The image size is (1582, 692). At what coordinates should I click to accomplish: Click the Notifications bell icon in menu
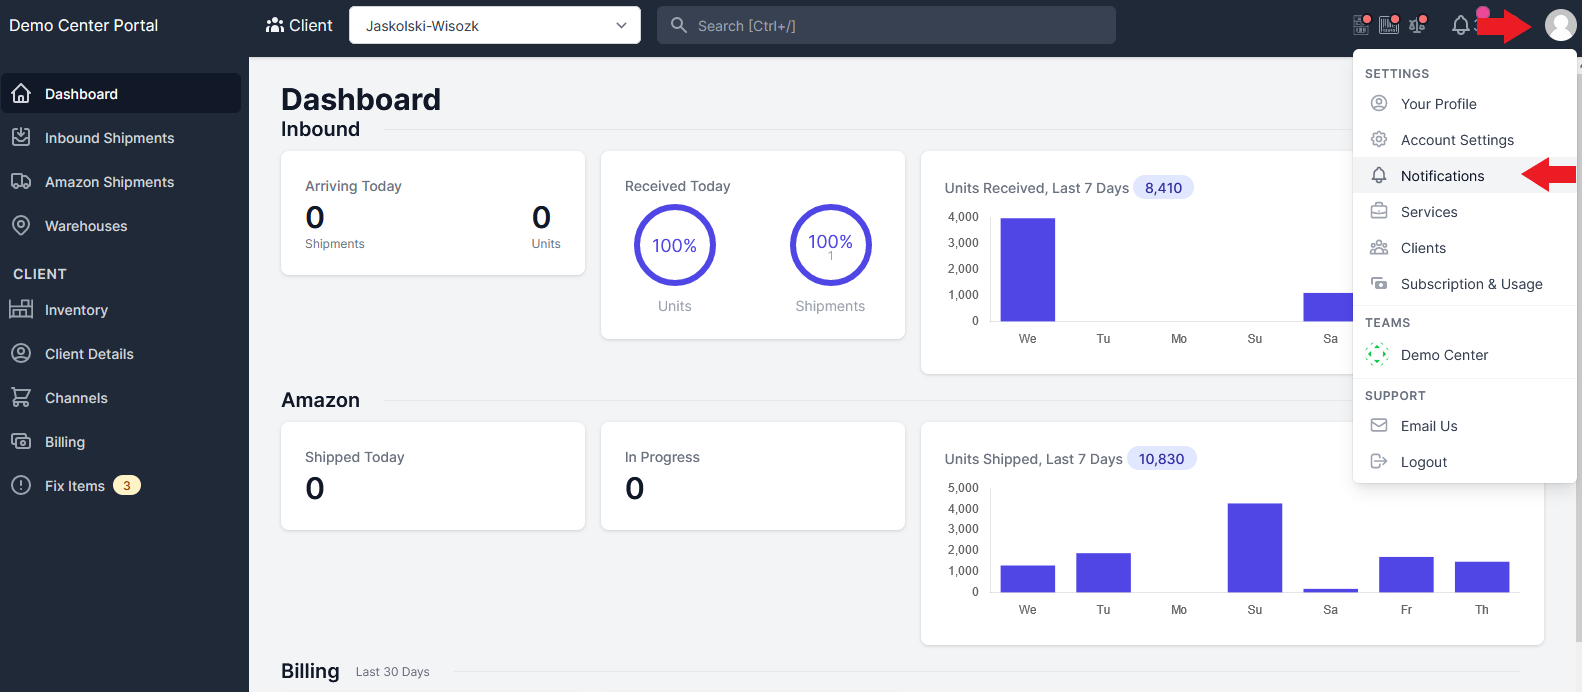coord(1379,175)
